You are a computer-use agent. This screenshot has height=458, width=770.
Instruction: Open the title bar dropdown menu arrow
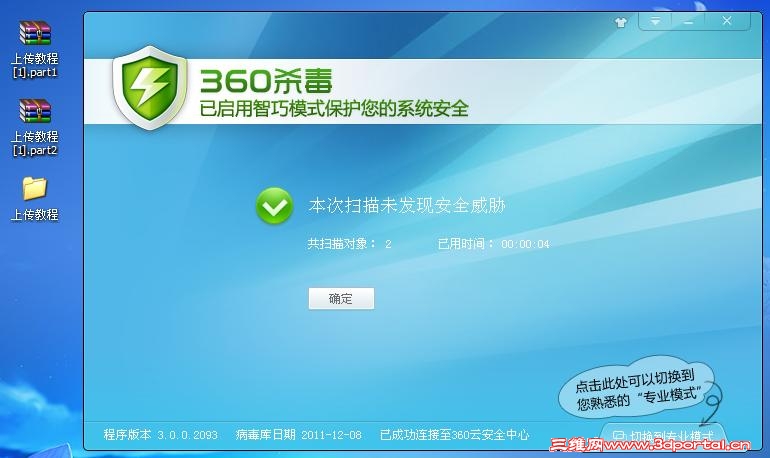tap(655, 21)
